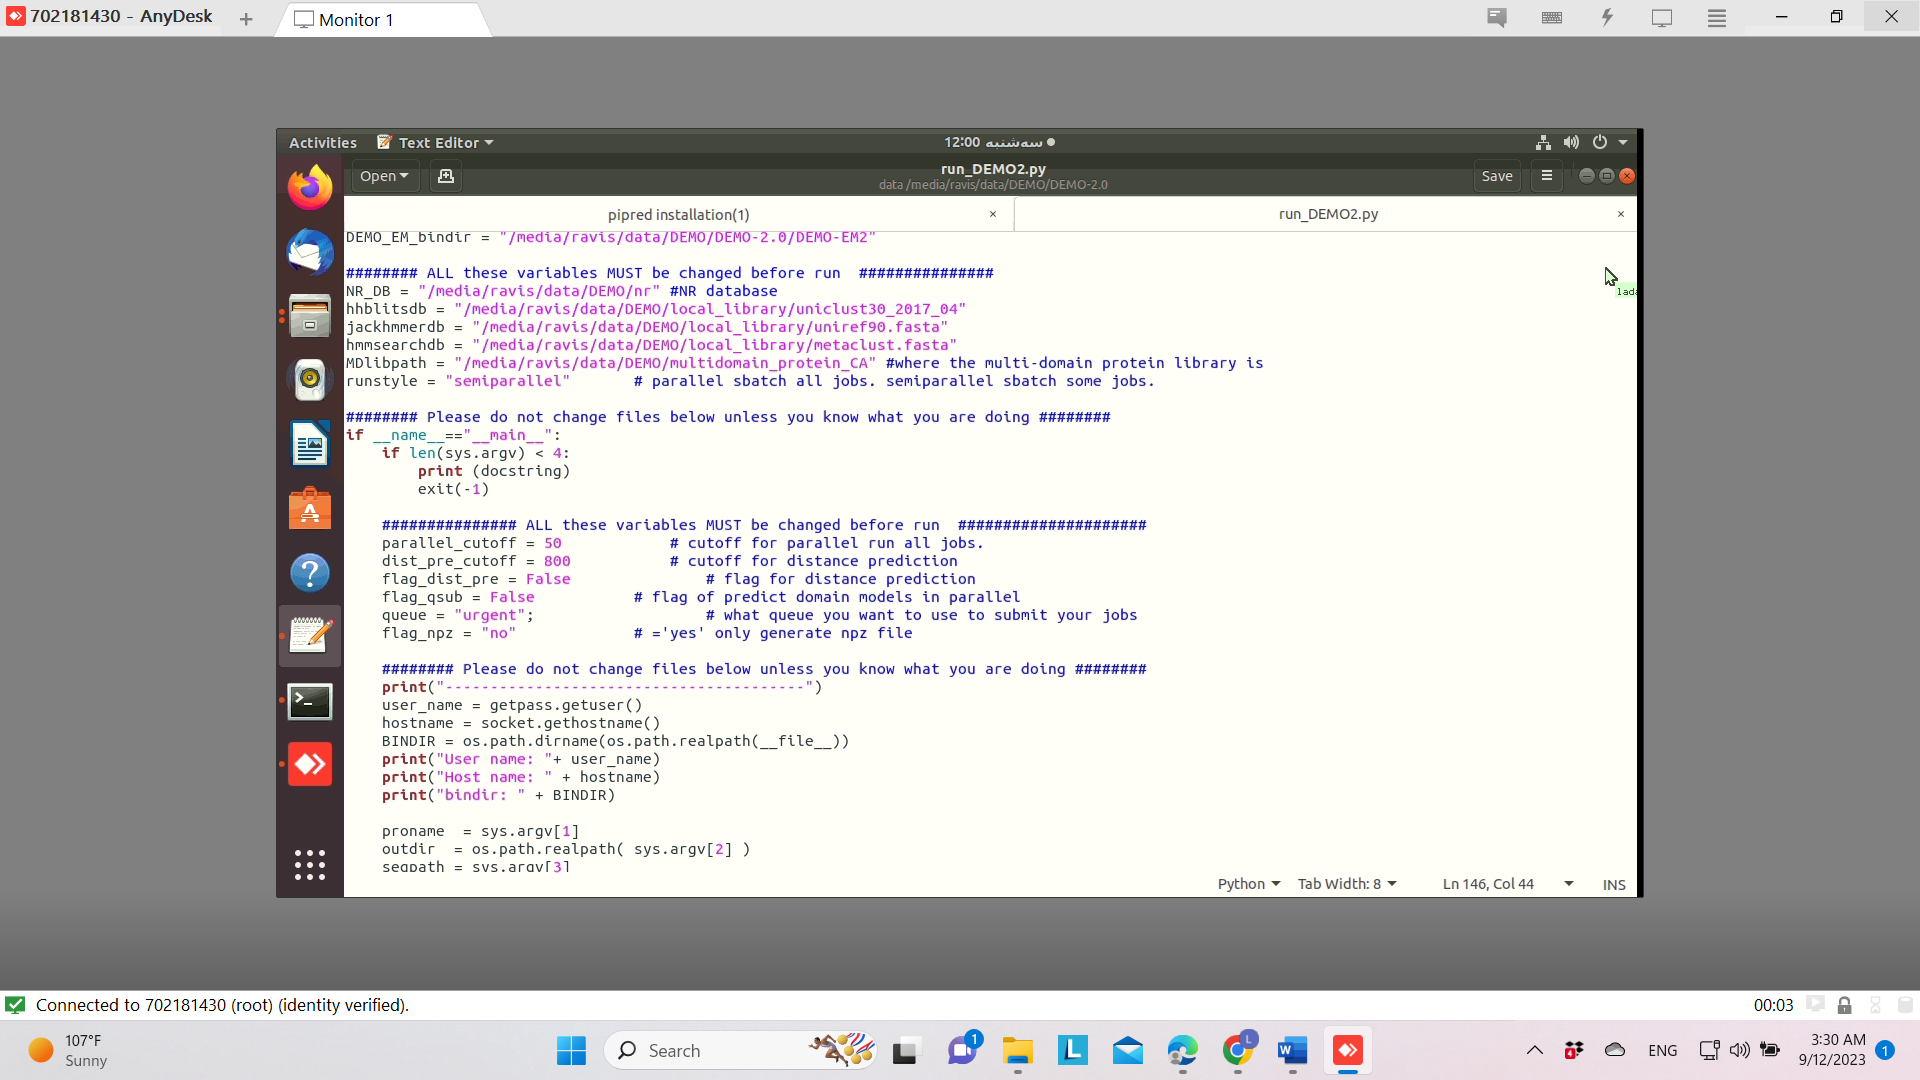Image resolution: width=1920 pixels, height=1080 pixels.
Task: Open Ubuntu Activities overview
Action: [322, 143]
